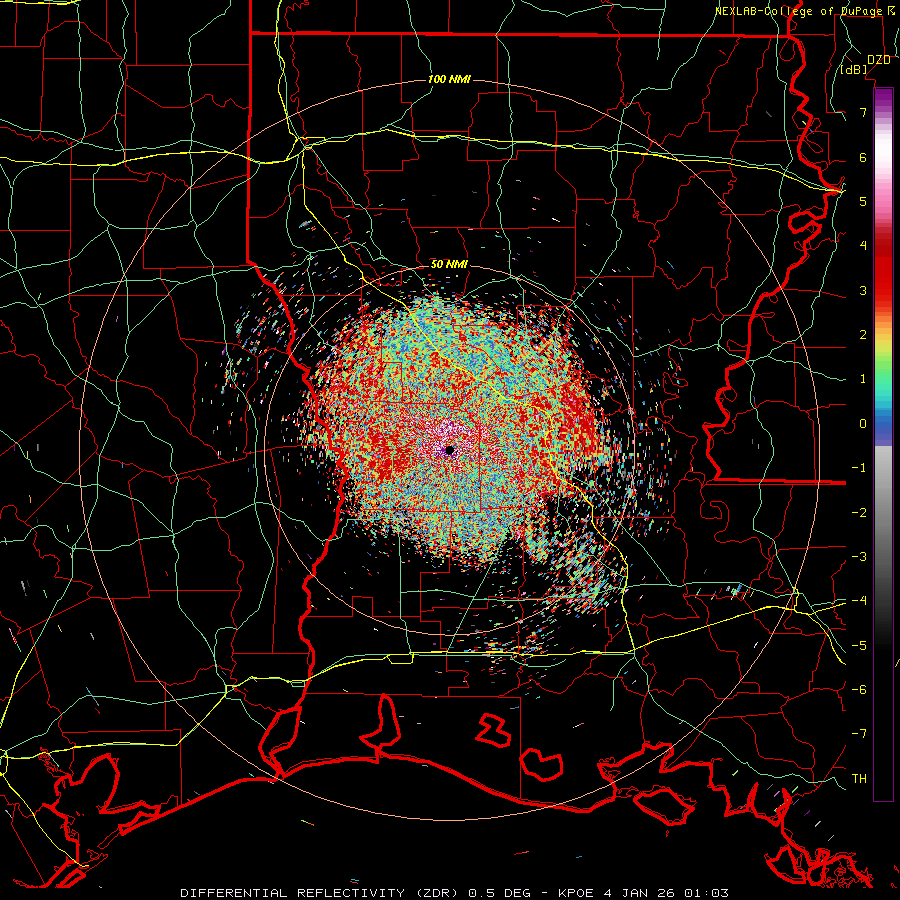Click the "KPOE" station identifier
The width and height of the screenshot is (900, 900).
[575, 893]
